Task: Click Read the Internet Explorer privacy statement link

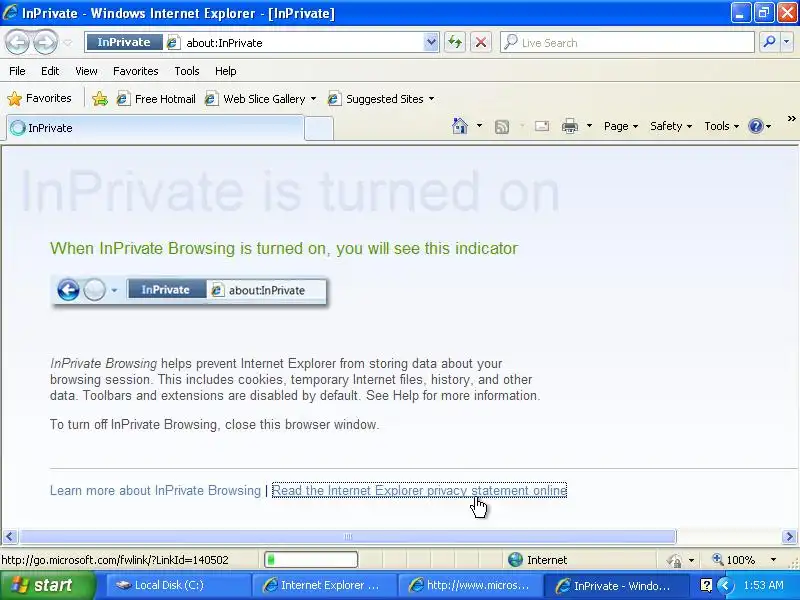Action: (x=419, y=490)
